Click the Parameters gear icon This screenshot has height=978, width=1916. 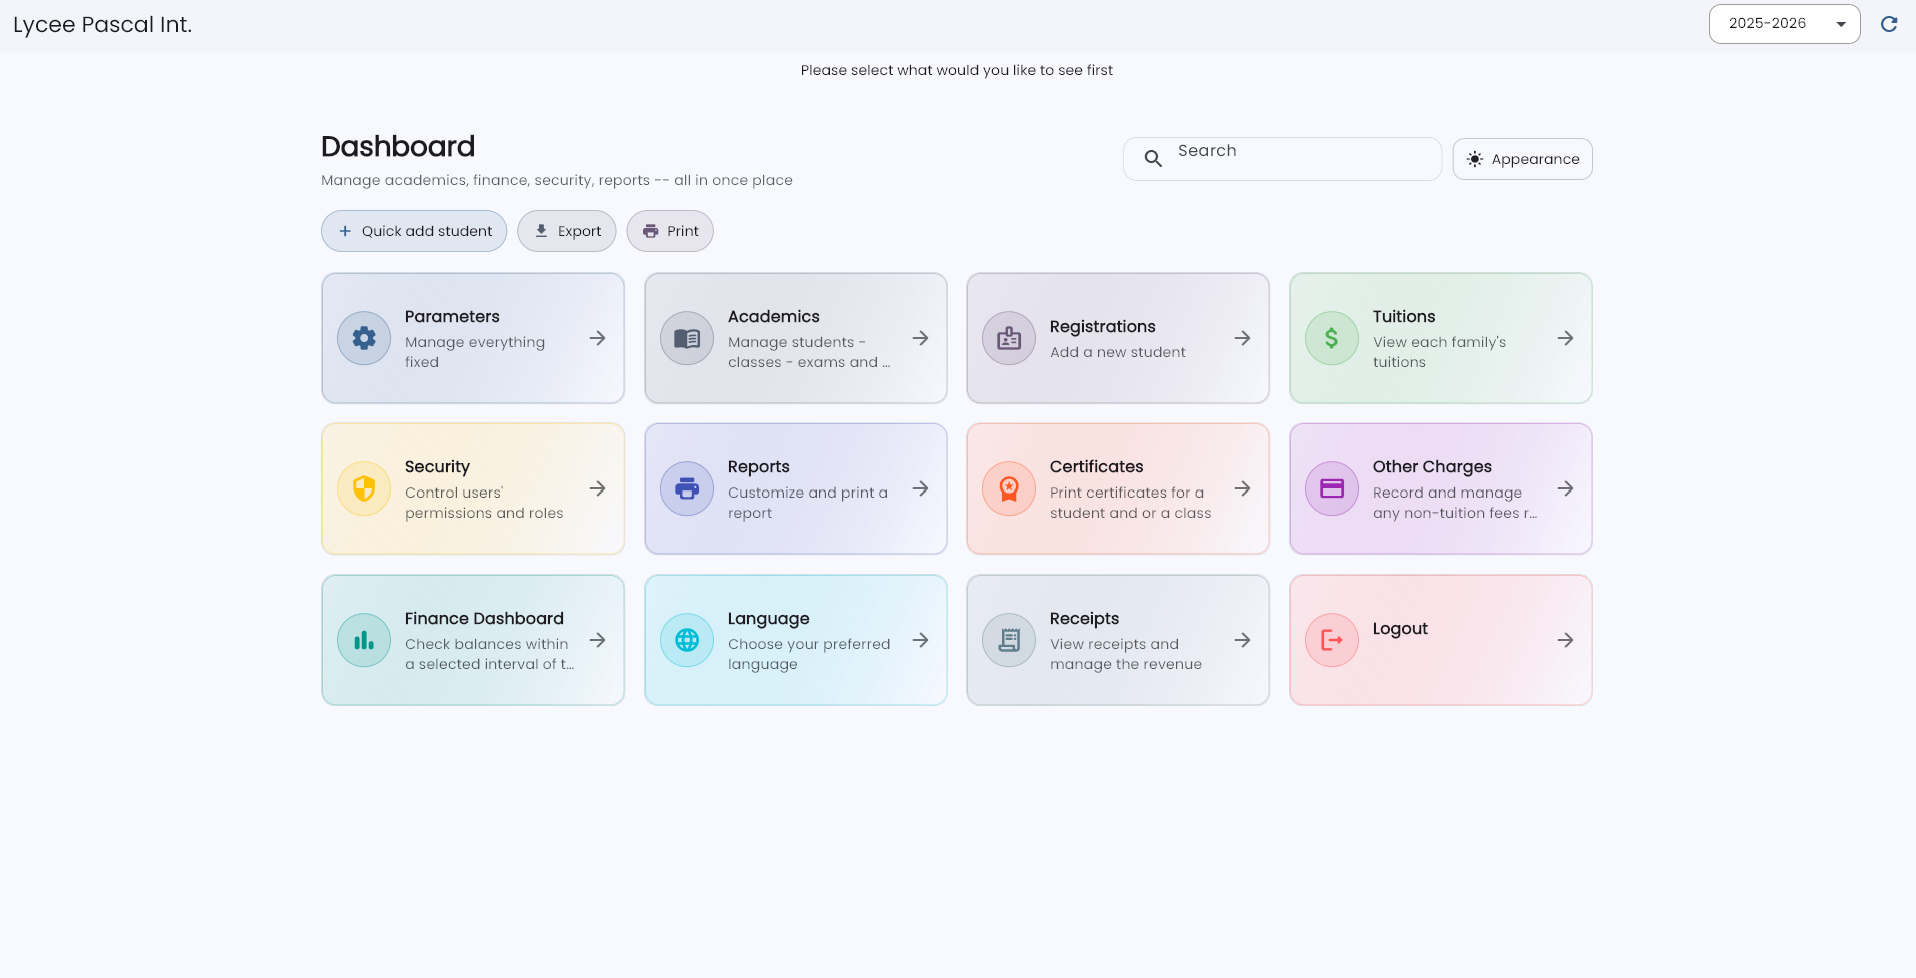pyautogui.click(x=364, y=338)
